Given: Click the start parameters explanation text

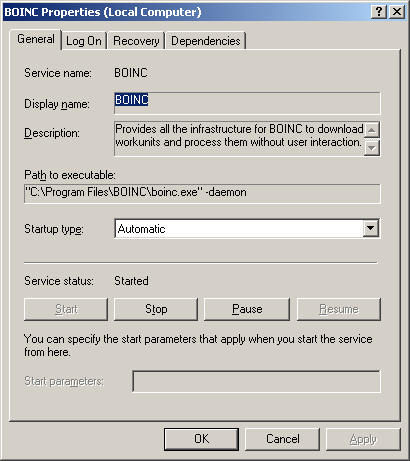Looking at the screenshot, I should (198, 345).
